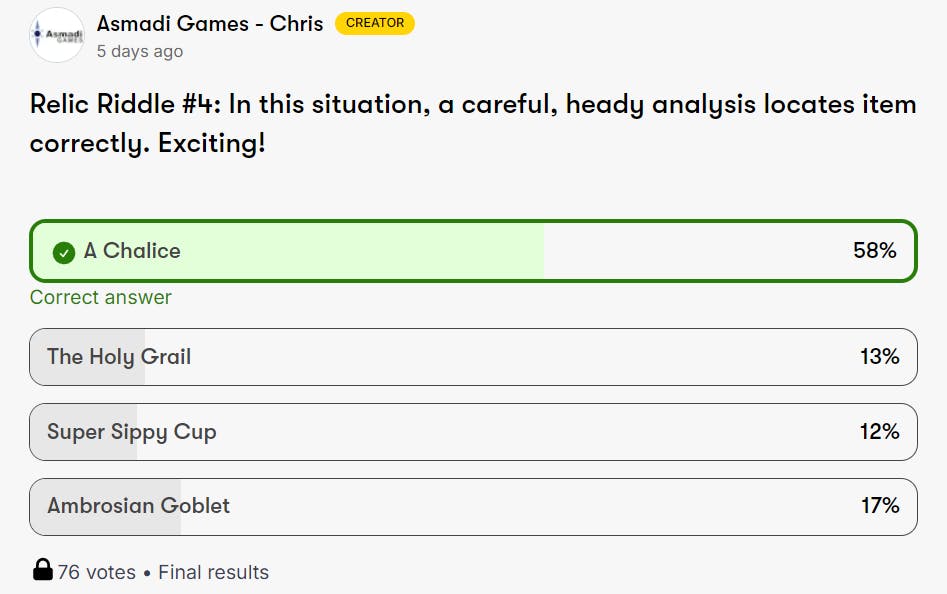
Task: Select the A Chalice poll option label
Action: click(132, 251)
